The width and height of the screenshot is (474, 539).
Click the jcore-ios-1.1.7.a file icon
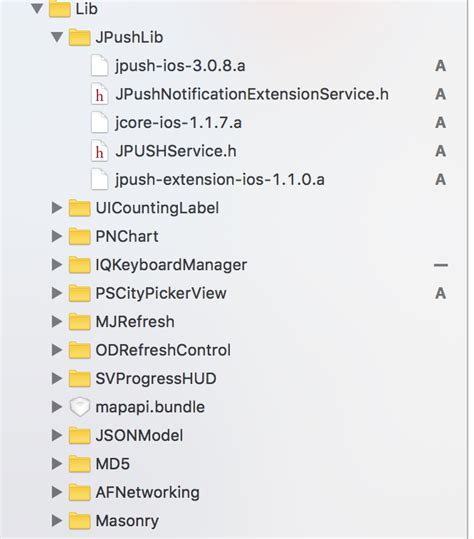click(x=99, y=123)
